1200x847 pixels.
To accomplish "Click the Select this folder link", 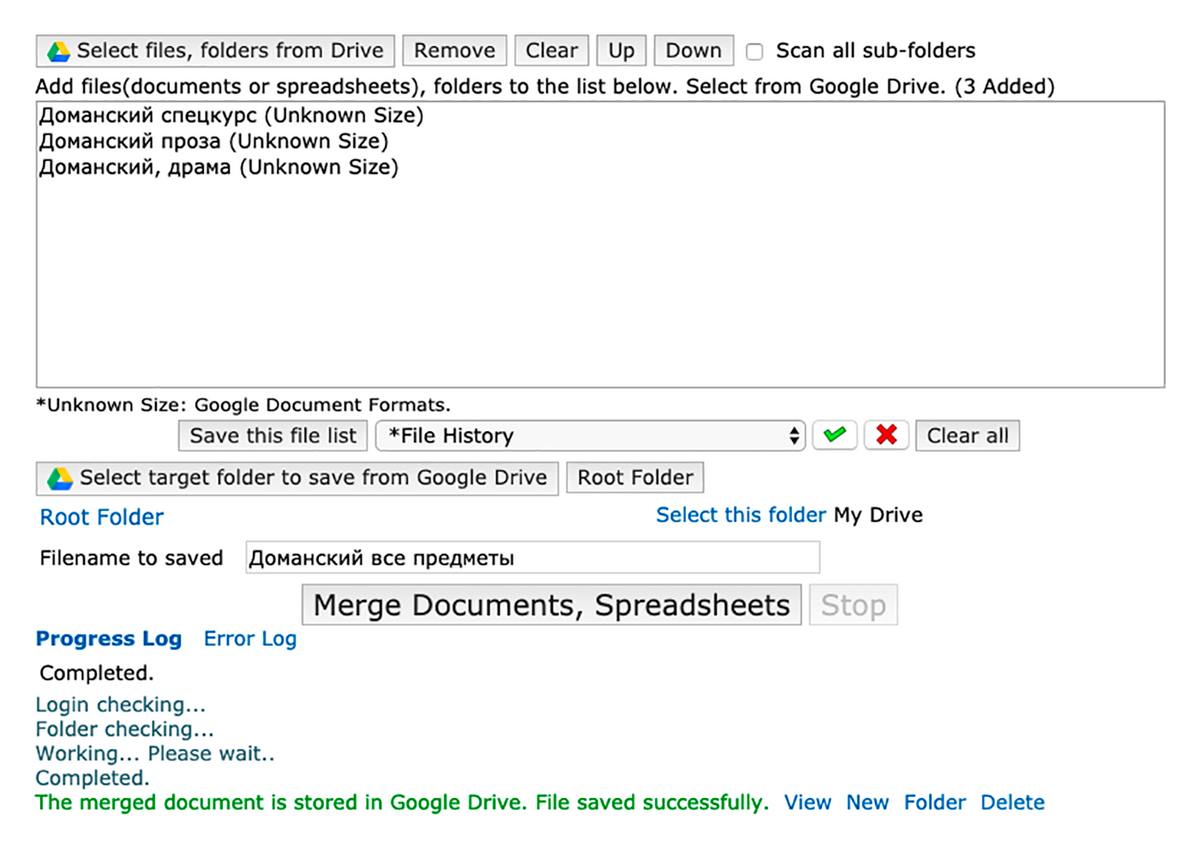I will coord(741,516).
